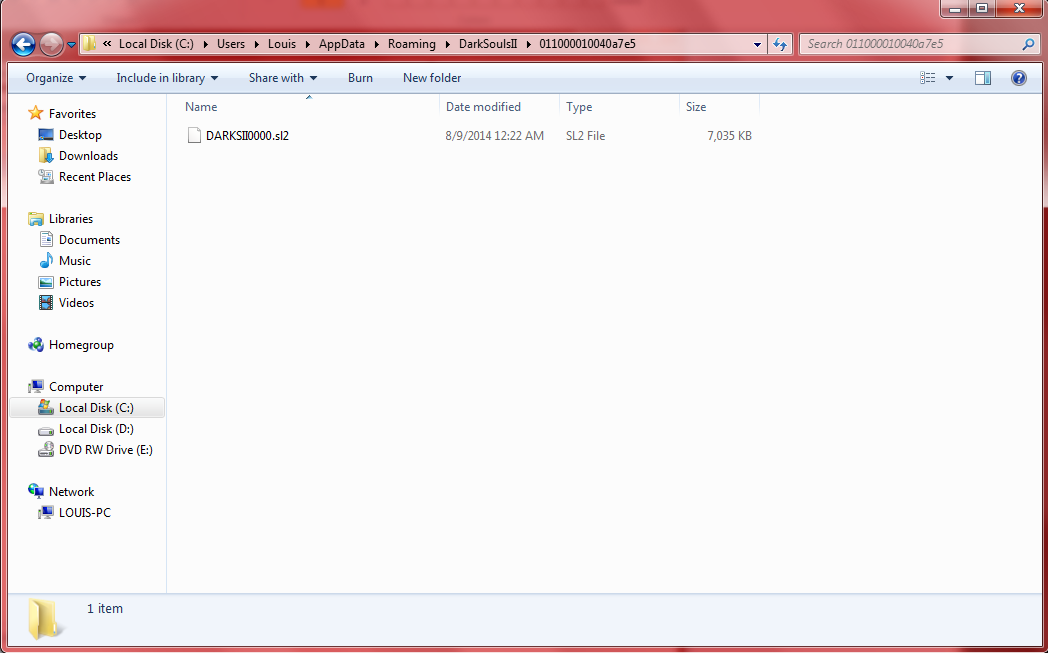Click the DARKSII0000.sl2 file icon
The height and width of the screenshot is (653, 1048).
(x=194, y=136)
